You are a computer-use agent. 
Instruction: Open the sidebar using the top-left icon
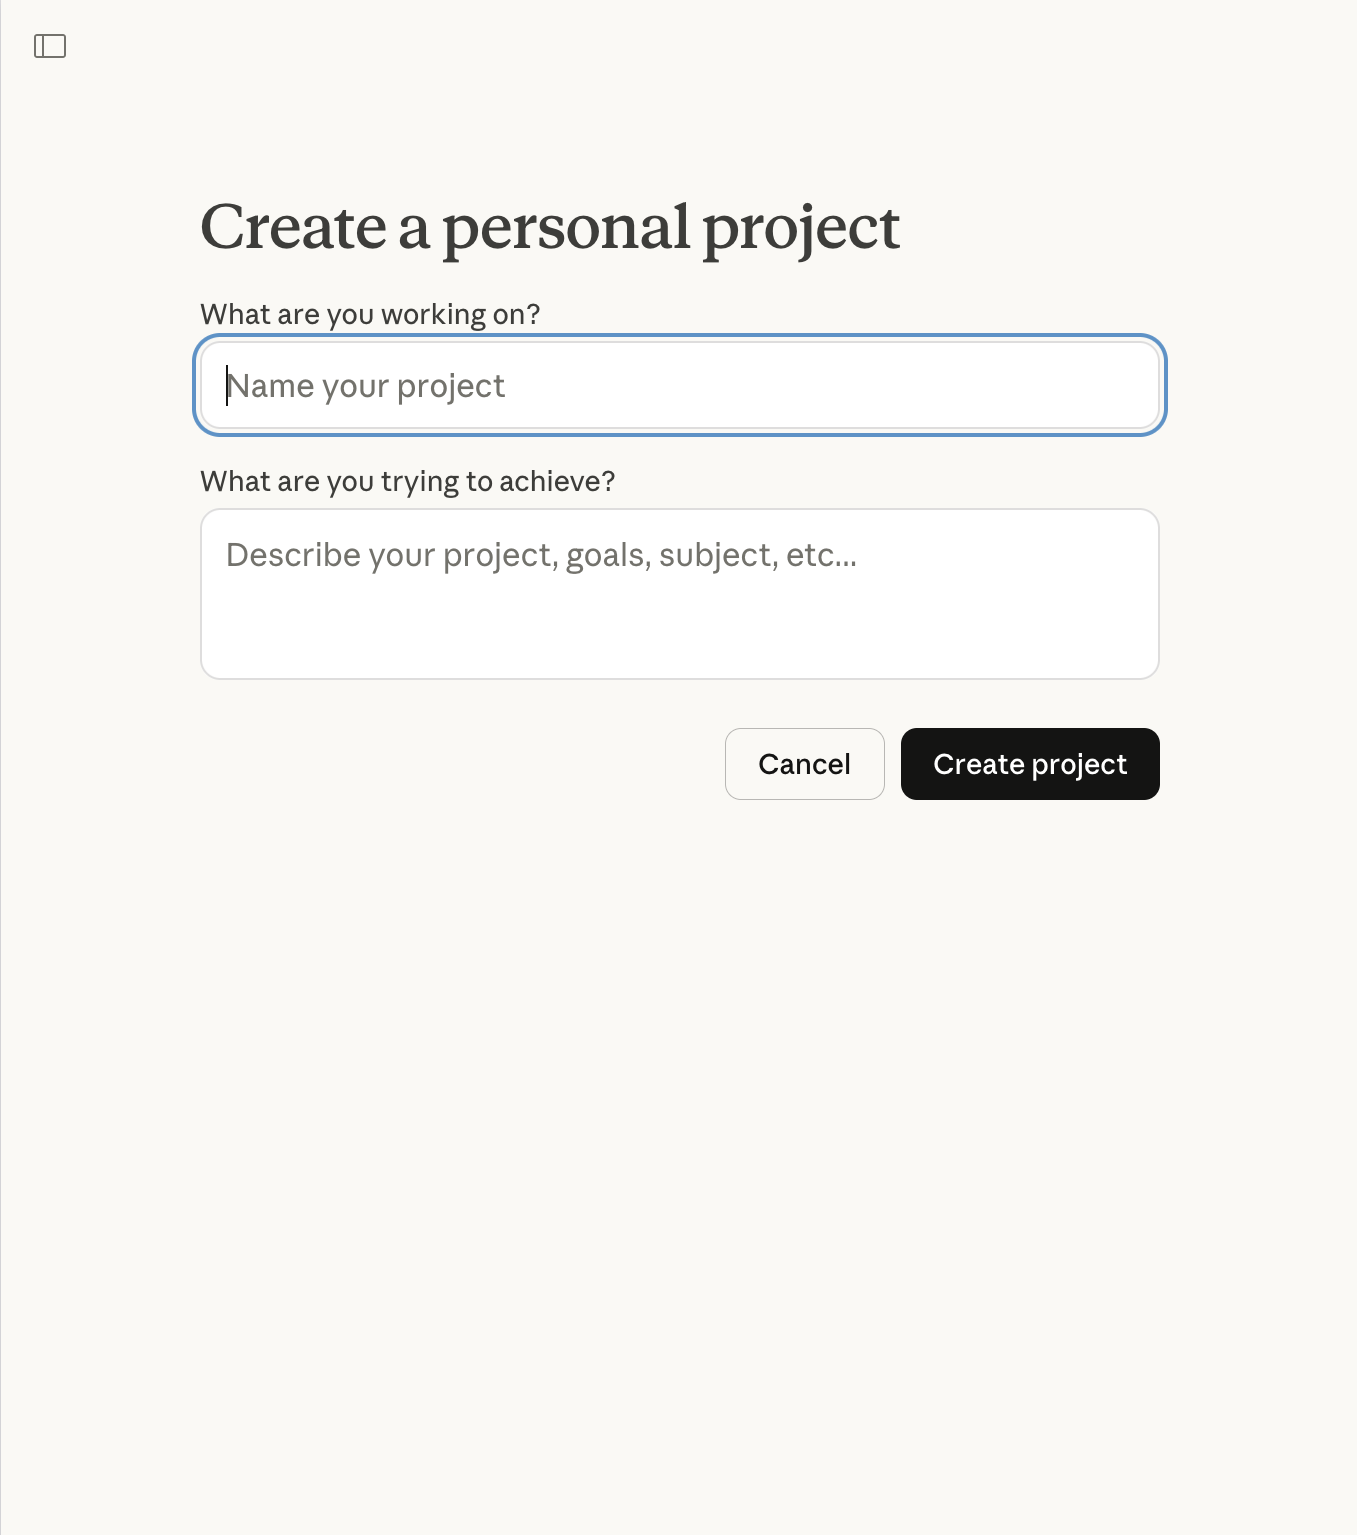[50, 46]
